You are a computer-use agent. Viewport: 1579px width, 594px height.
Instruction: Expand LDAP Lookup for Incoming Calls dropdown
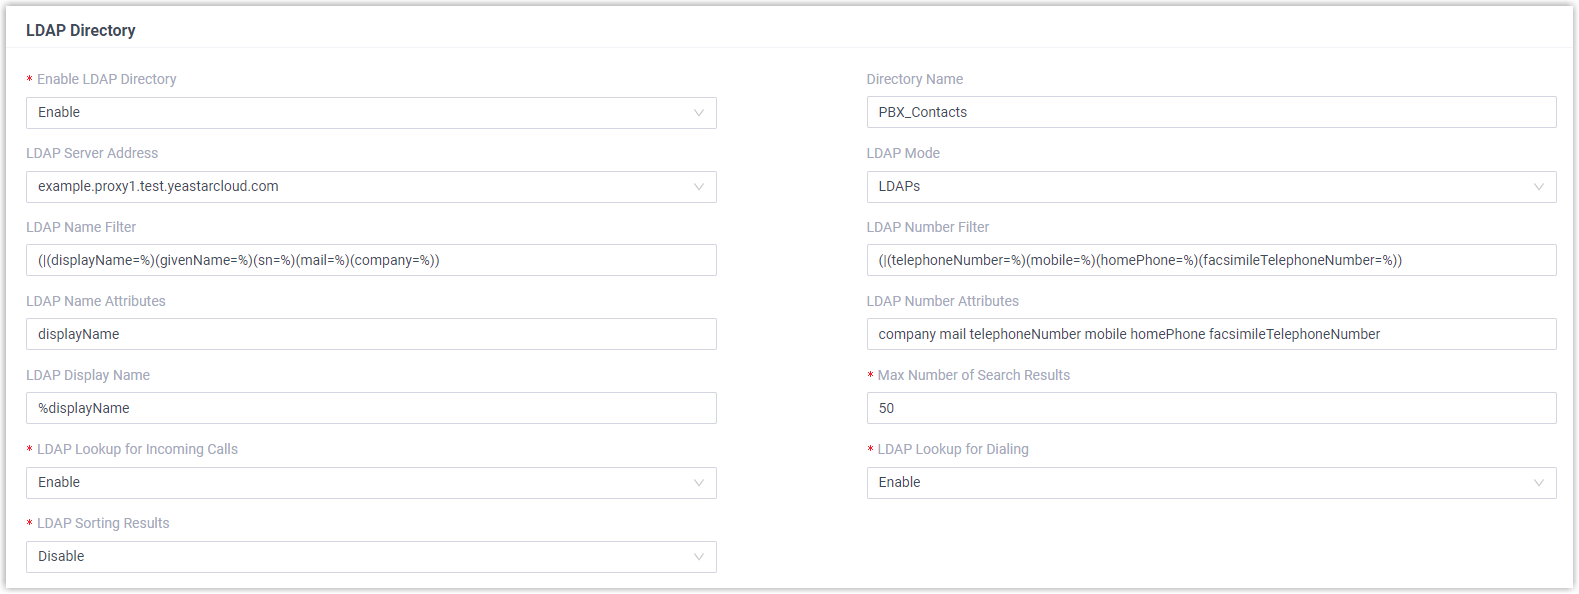point(370,483)
